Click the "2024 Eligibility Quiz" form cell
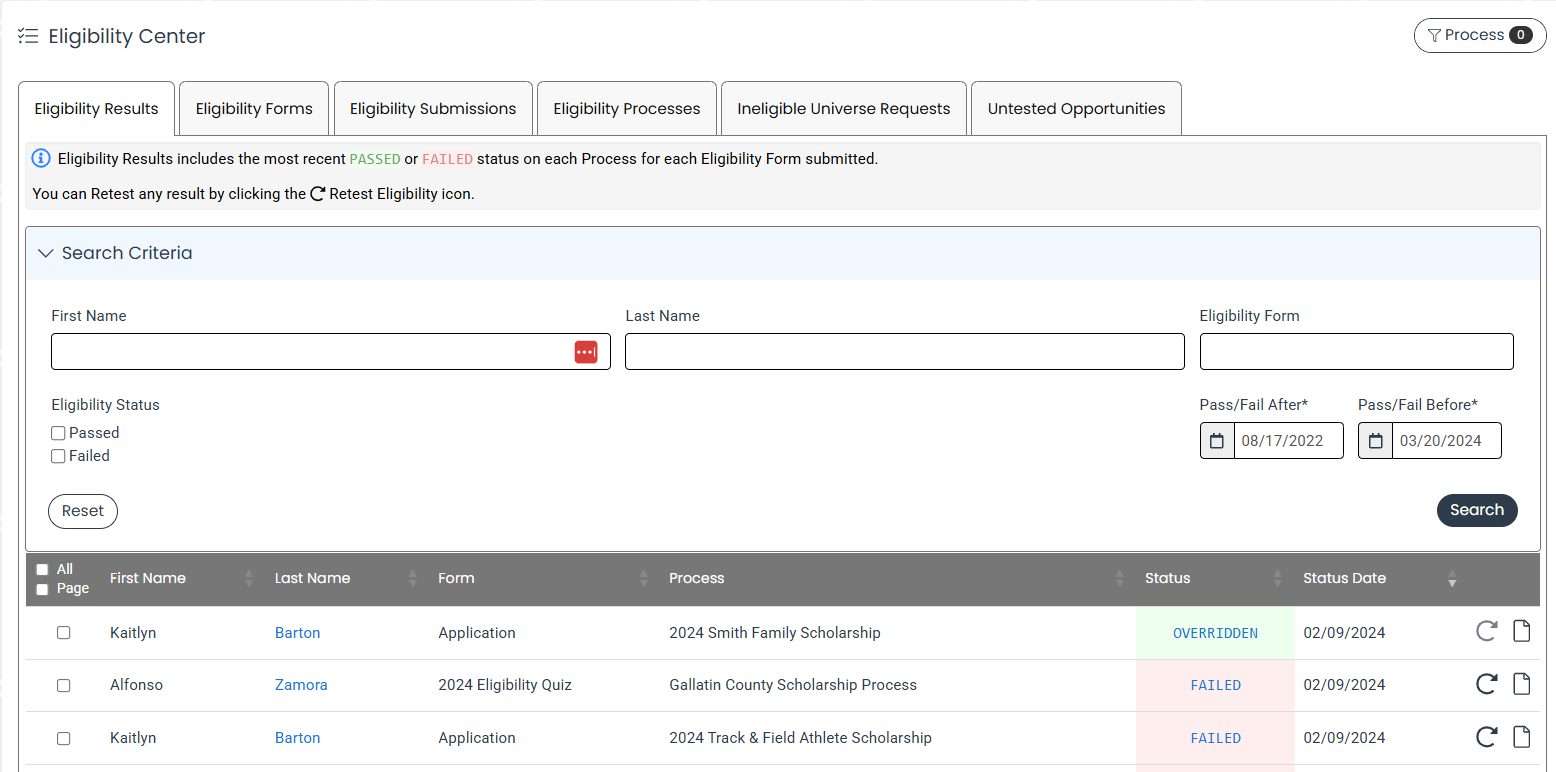 tap(505, 685)
